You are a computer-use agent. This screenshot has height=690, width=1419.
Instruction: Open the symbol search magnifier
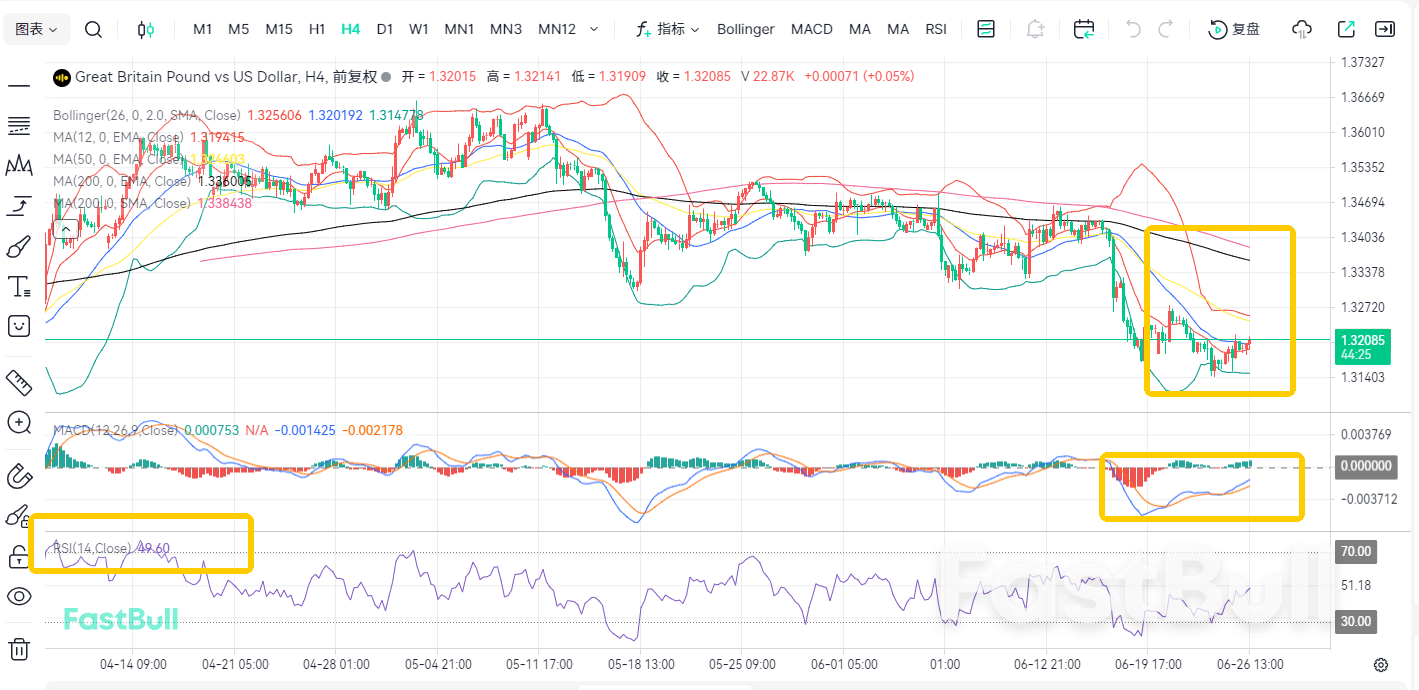93,29
